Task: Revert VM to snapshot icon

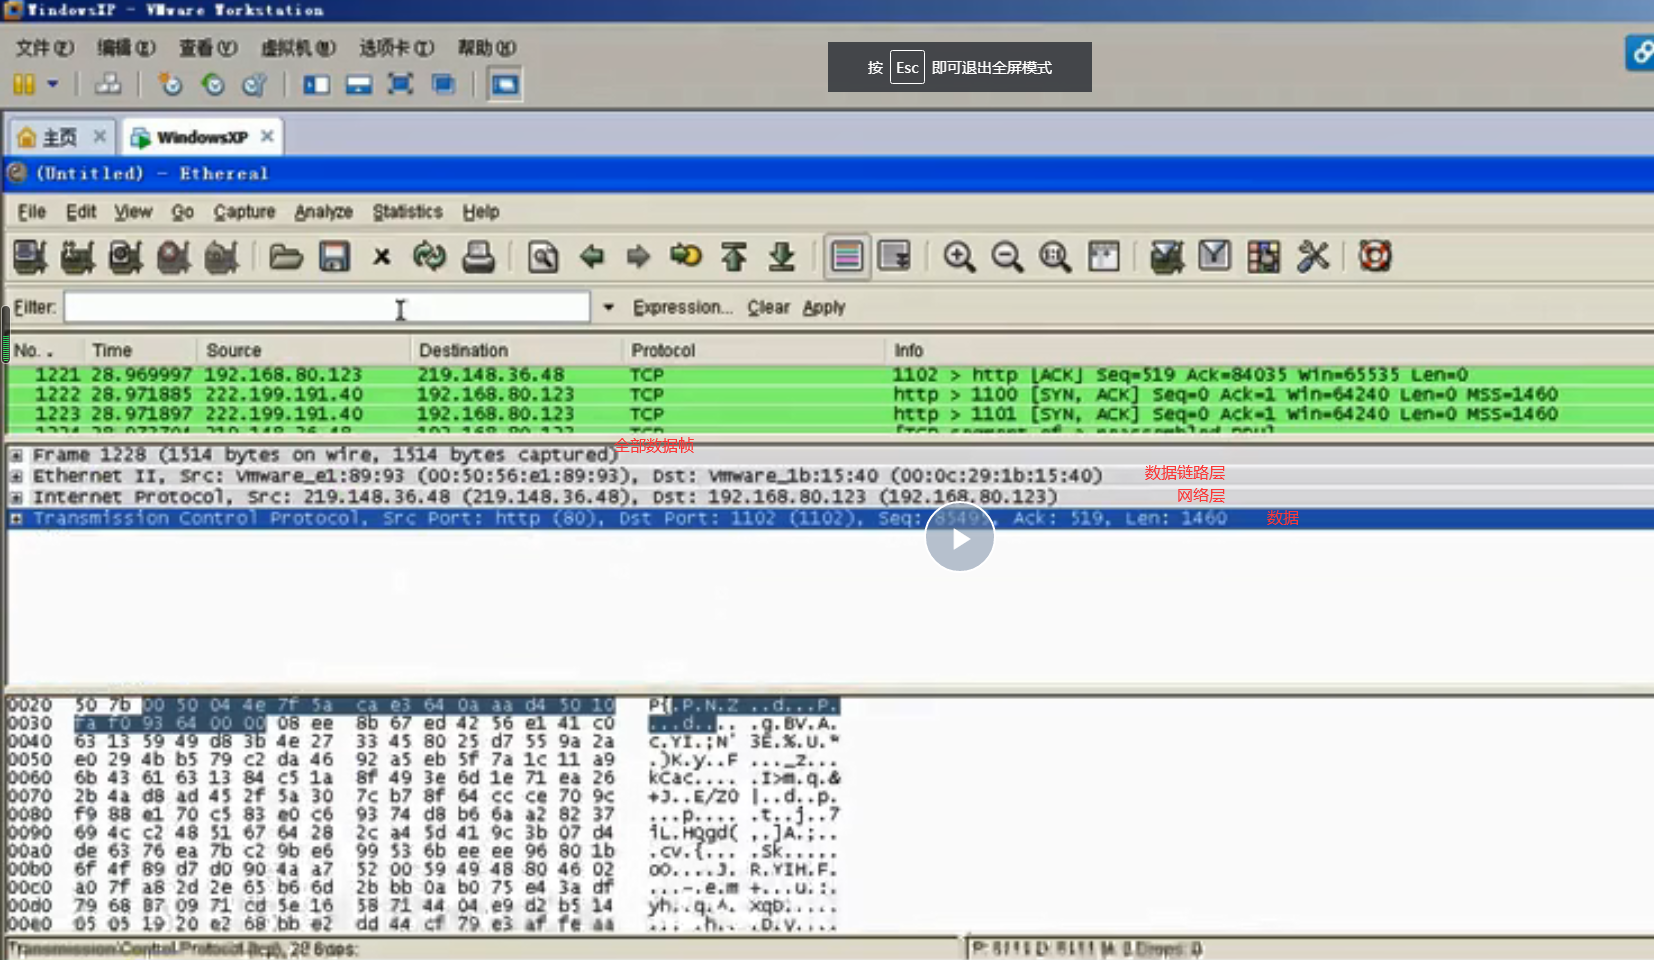Action: [x=213, y=85]
